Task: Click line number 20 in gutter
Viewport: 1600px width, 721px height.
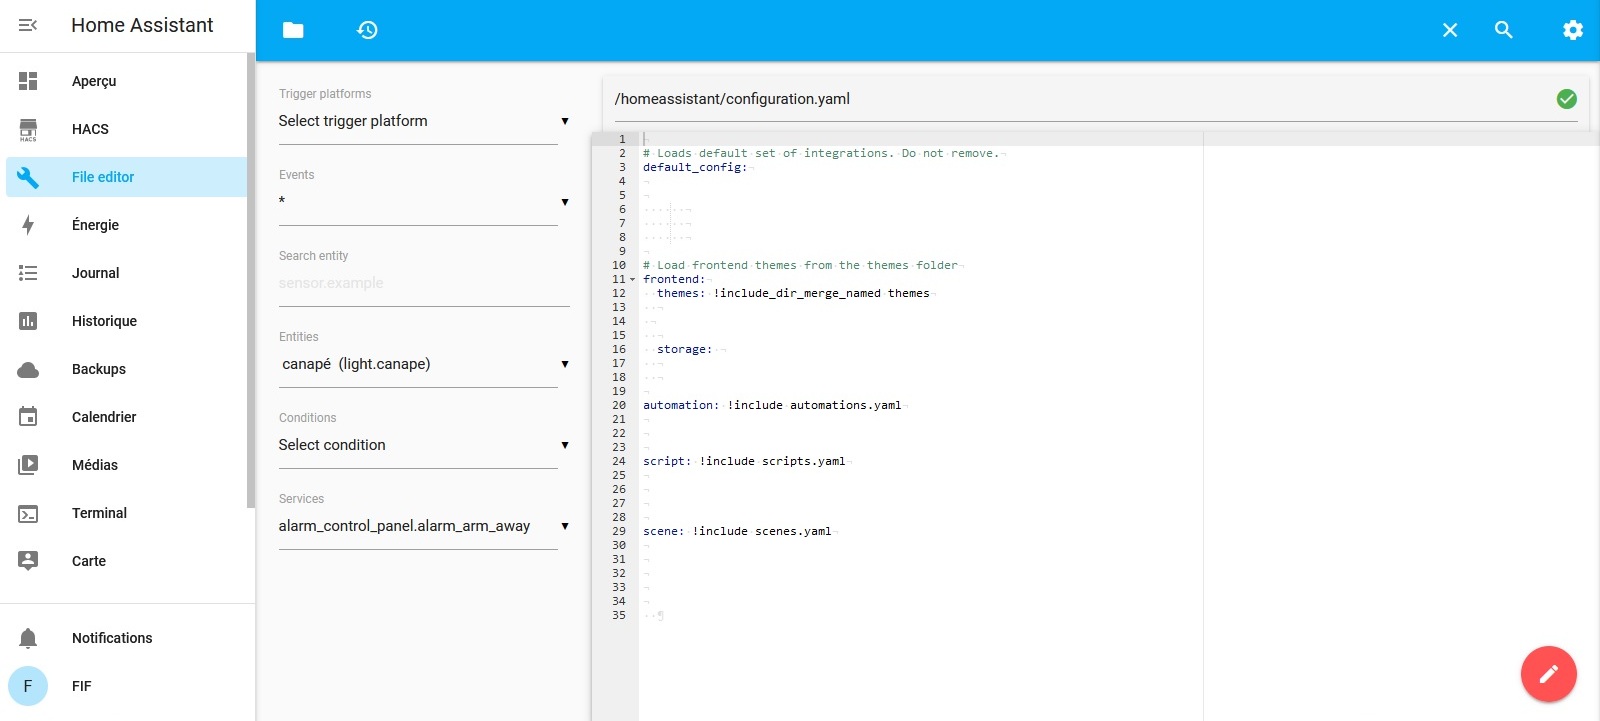Action: [619, 405]
